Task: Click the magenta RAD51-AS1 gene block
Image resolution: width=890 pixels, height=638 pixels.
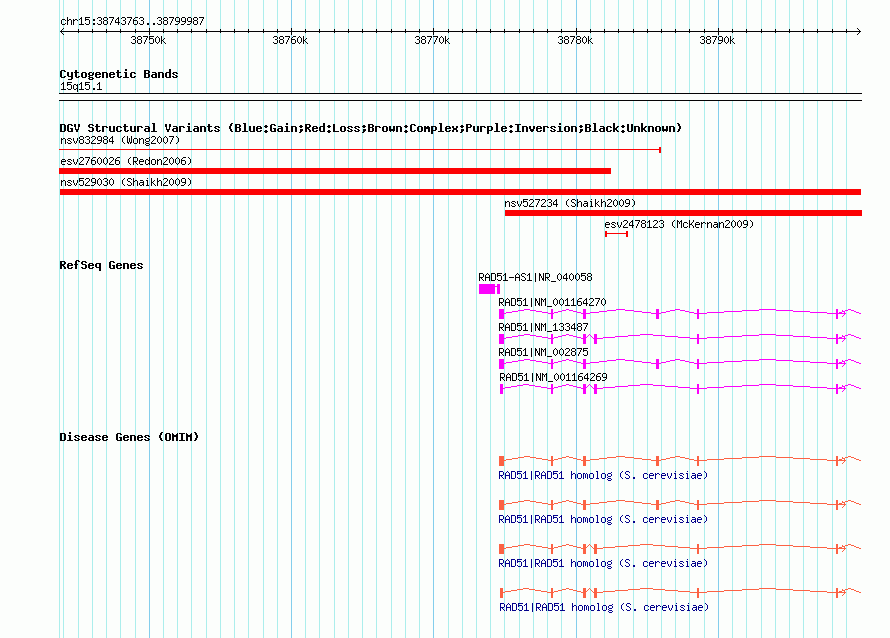Action: 489,289
